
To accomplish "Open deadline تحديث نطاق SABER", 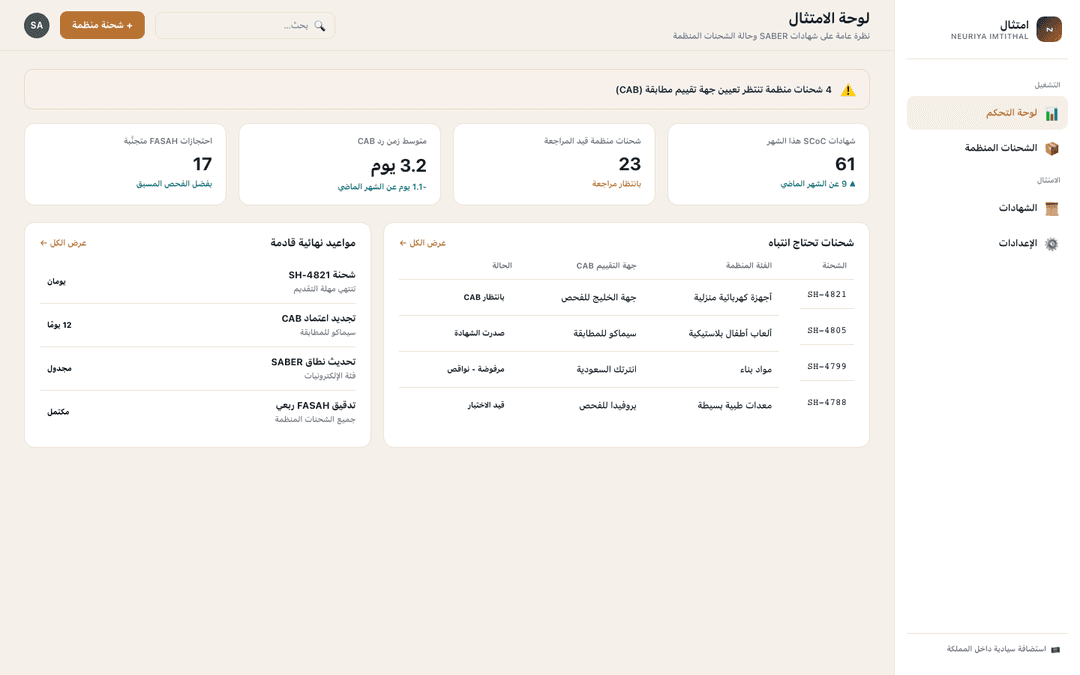I will (x=198, y=368).
